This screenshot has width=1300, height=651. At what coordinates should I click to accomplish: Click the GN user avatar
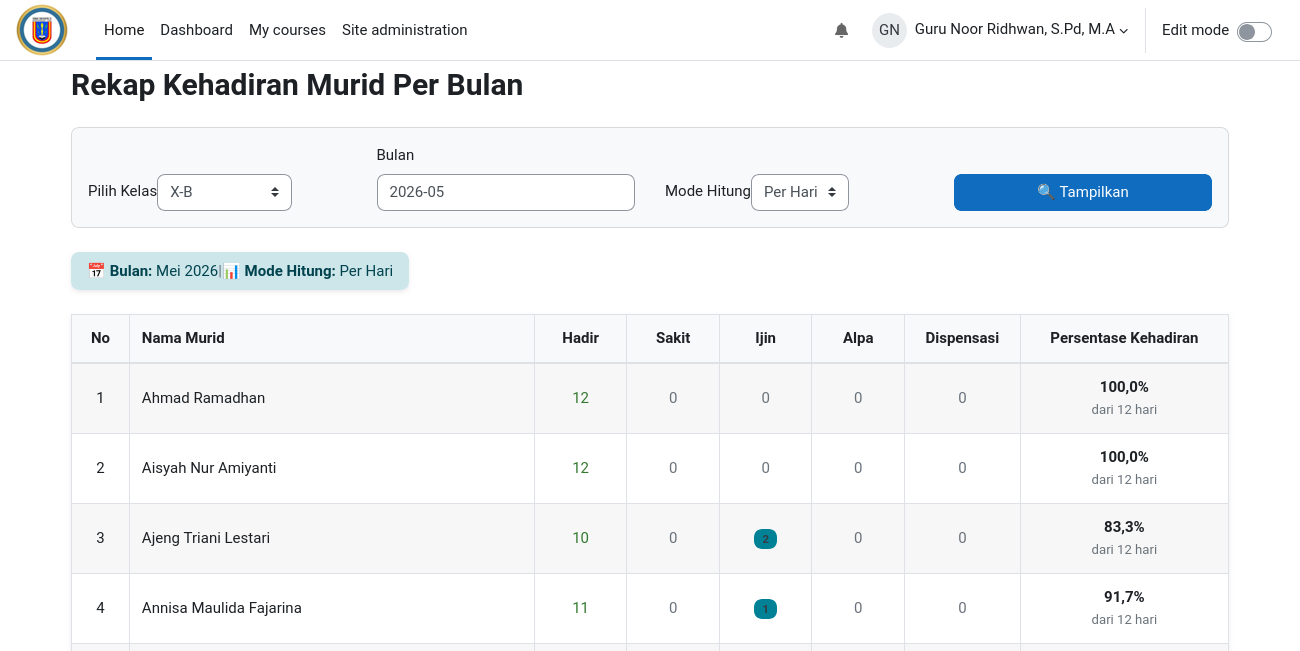click(889, 30)
